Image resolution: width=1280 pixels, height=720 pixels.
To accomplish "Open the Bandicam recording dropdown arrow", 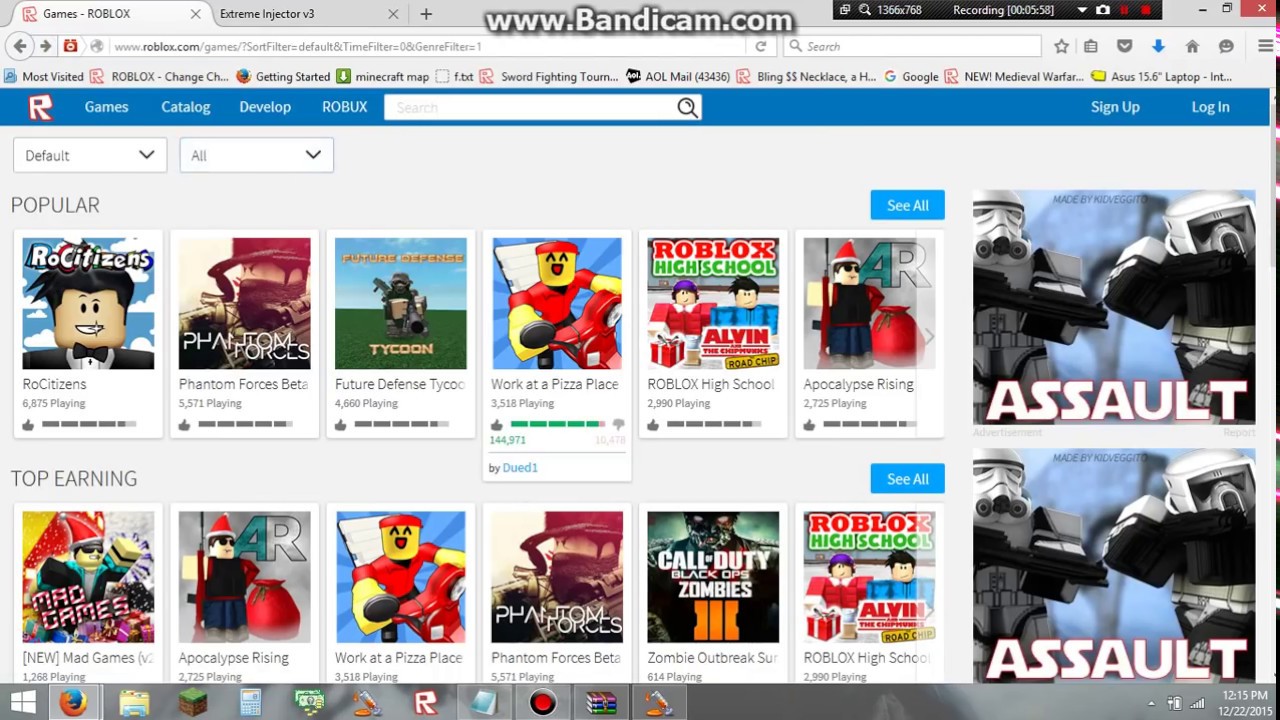I will (x=1081, y=10).
